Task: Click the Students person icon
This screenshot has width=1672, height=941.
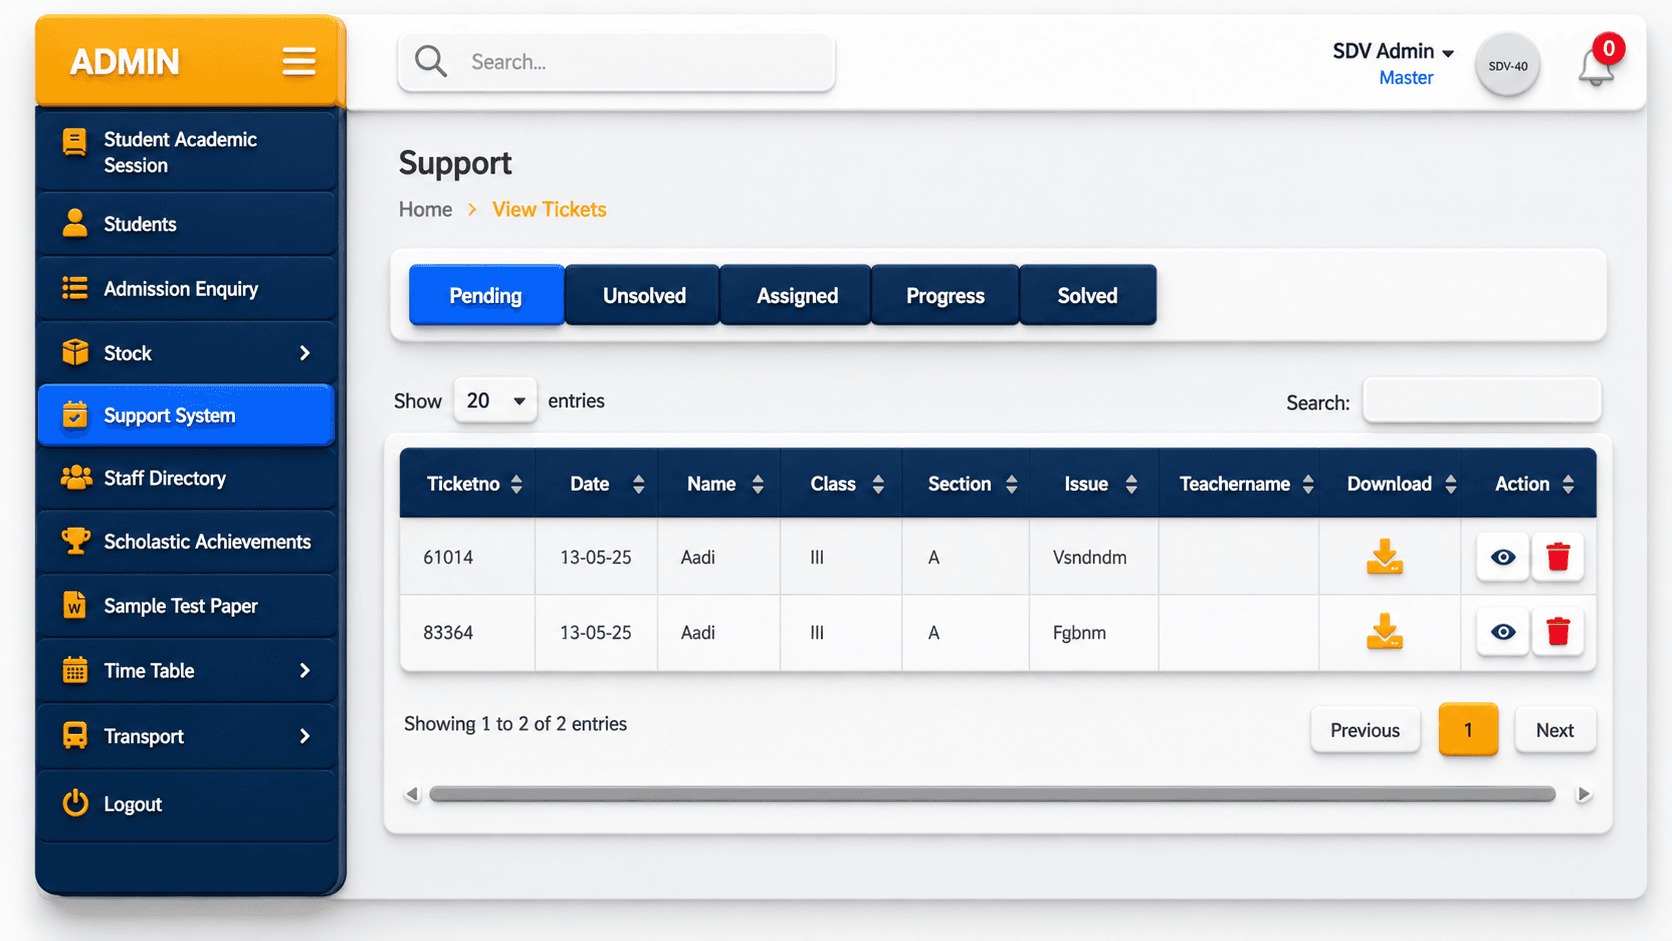Action: (x=75, y=222)
